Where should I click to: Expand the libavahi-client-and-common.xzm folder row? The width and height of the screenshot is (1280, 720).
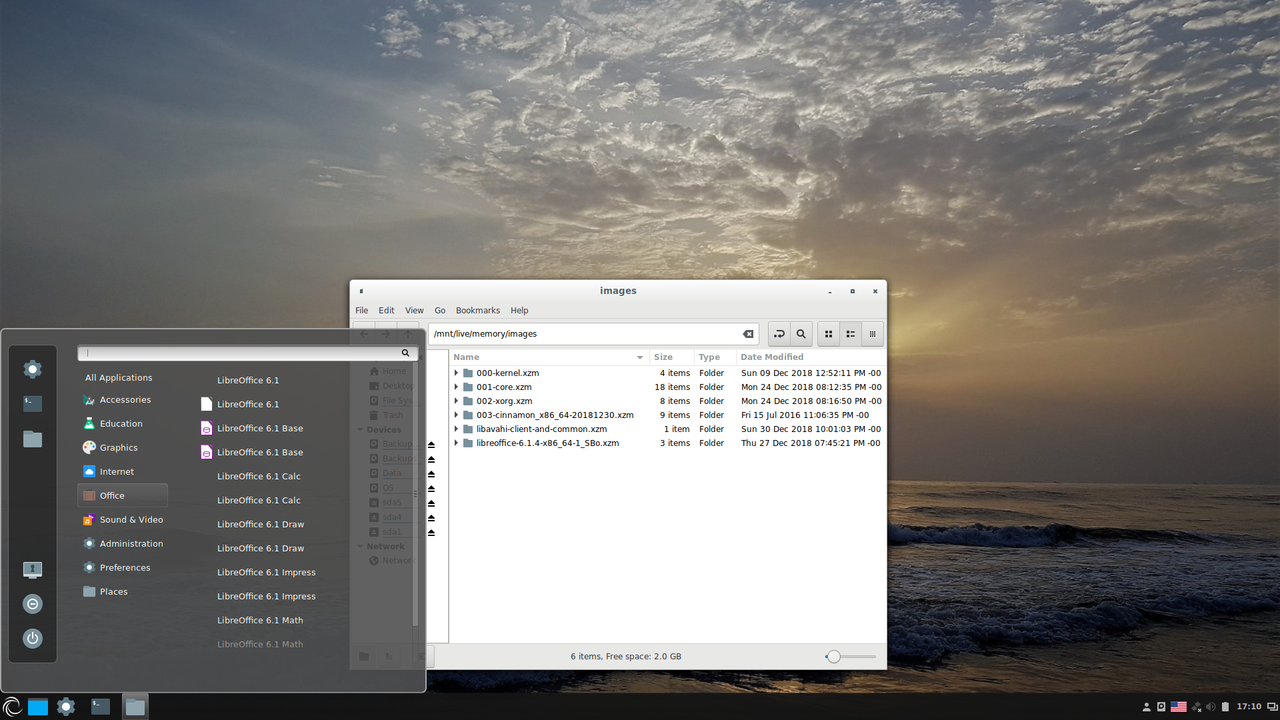coord(456,429)
